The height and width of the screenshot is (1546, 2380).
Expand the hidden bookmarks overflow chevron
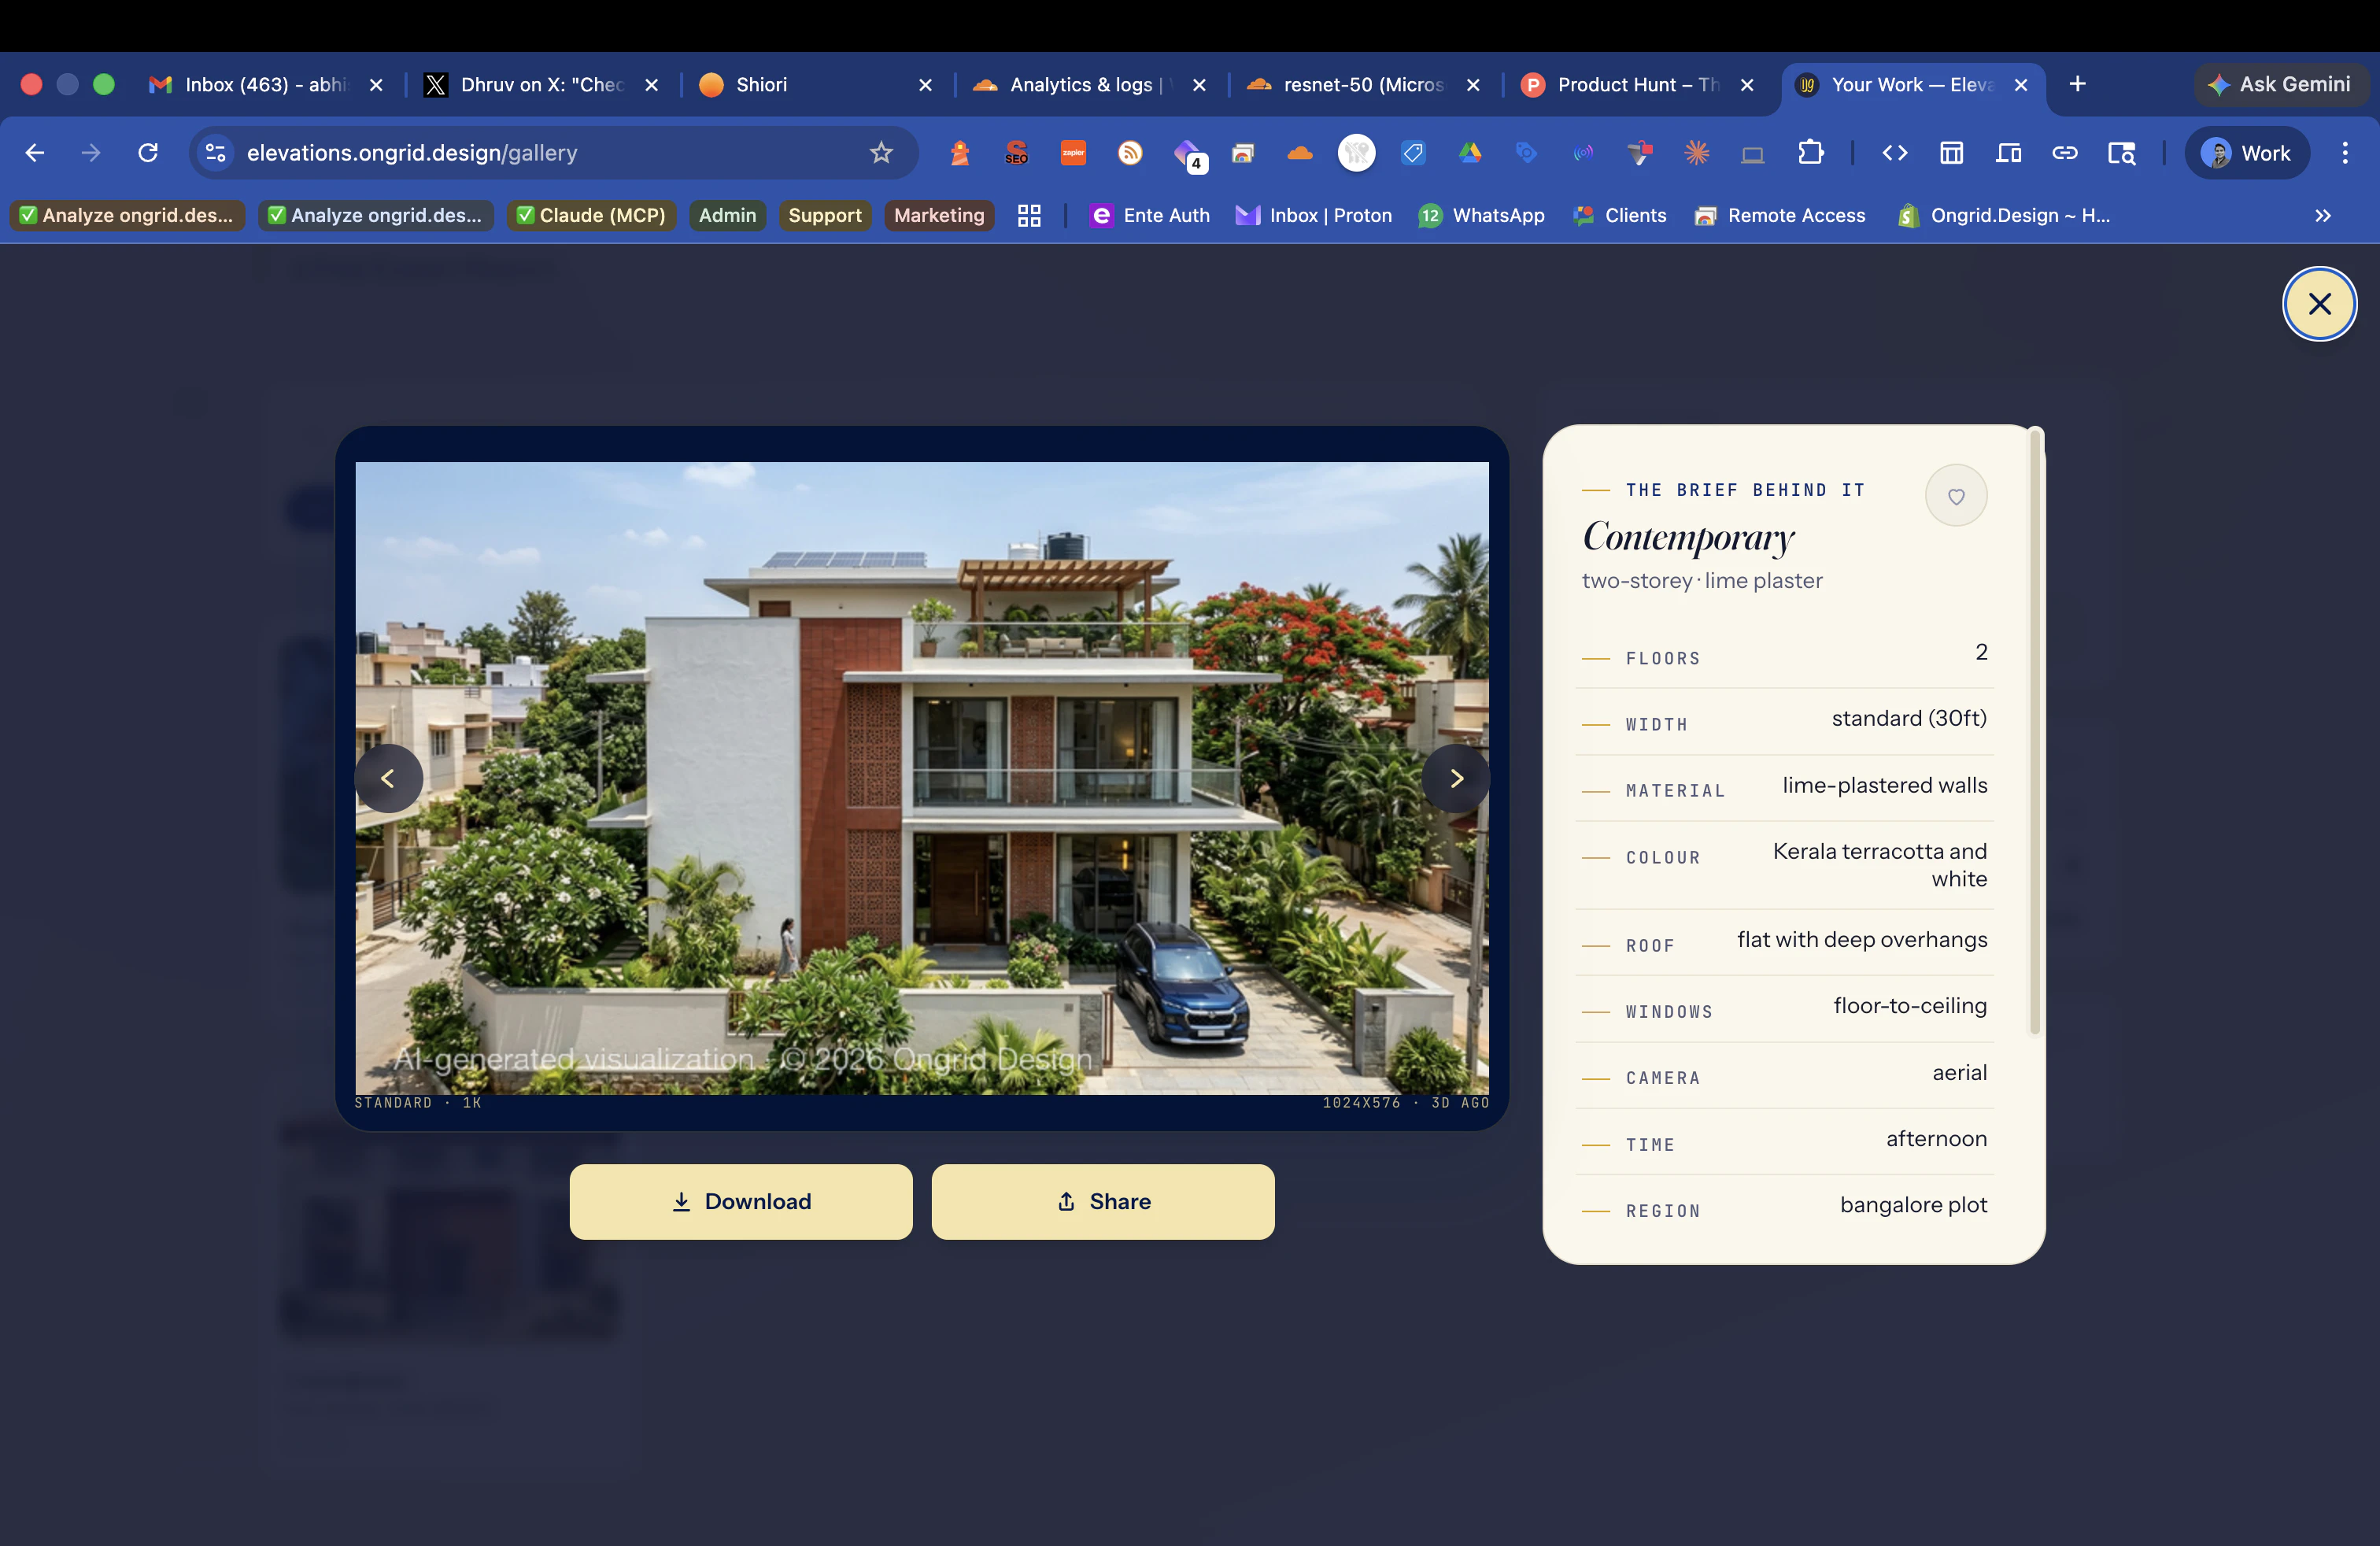(x=2322, y=216)
